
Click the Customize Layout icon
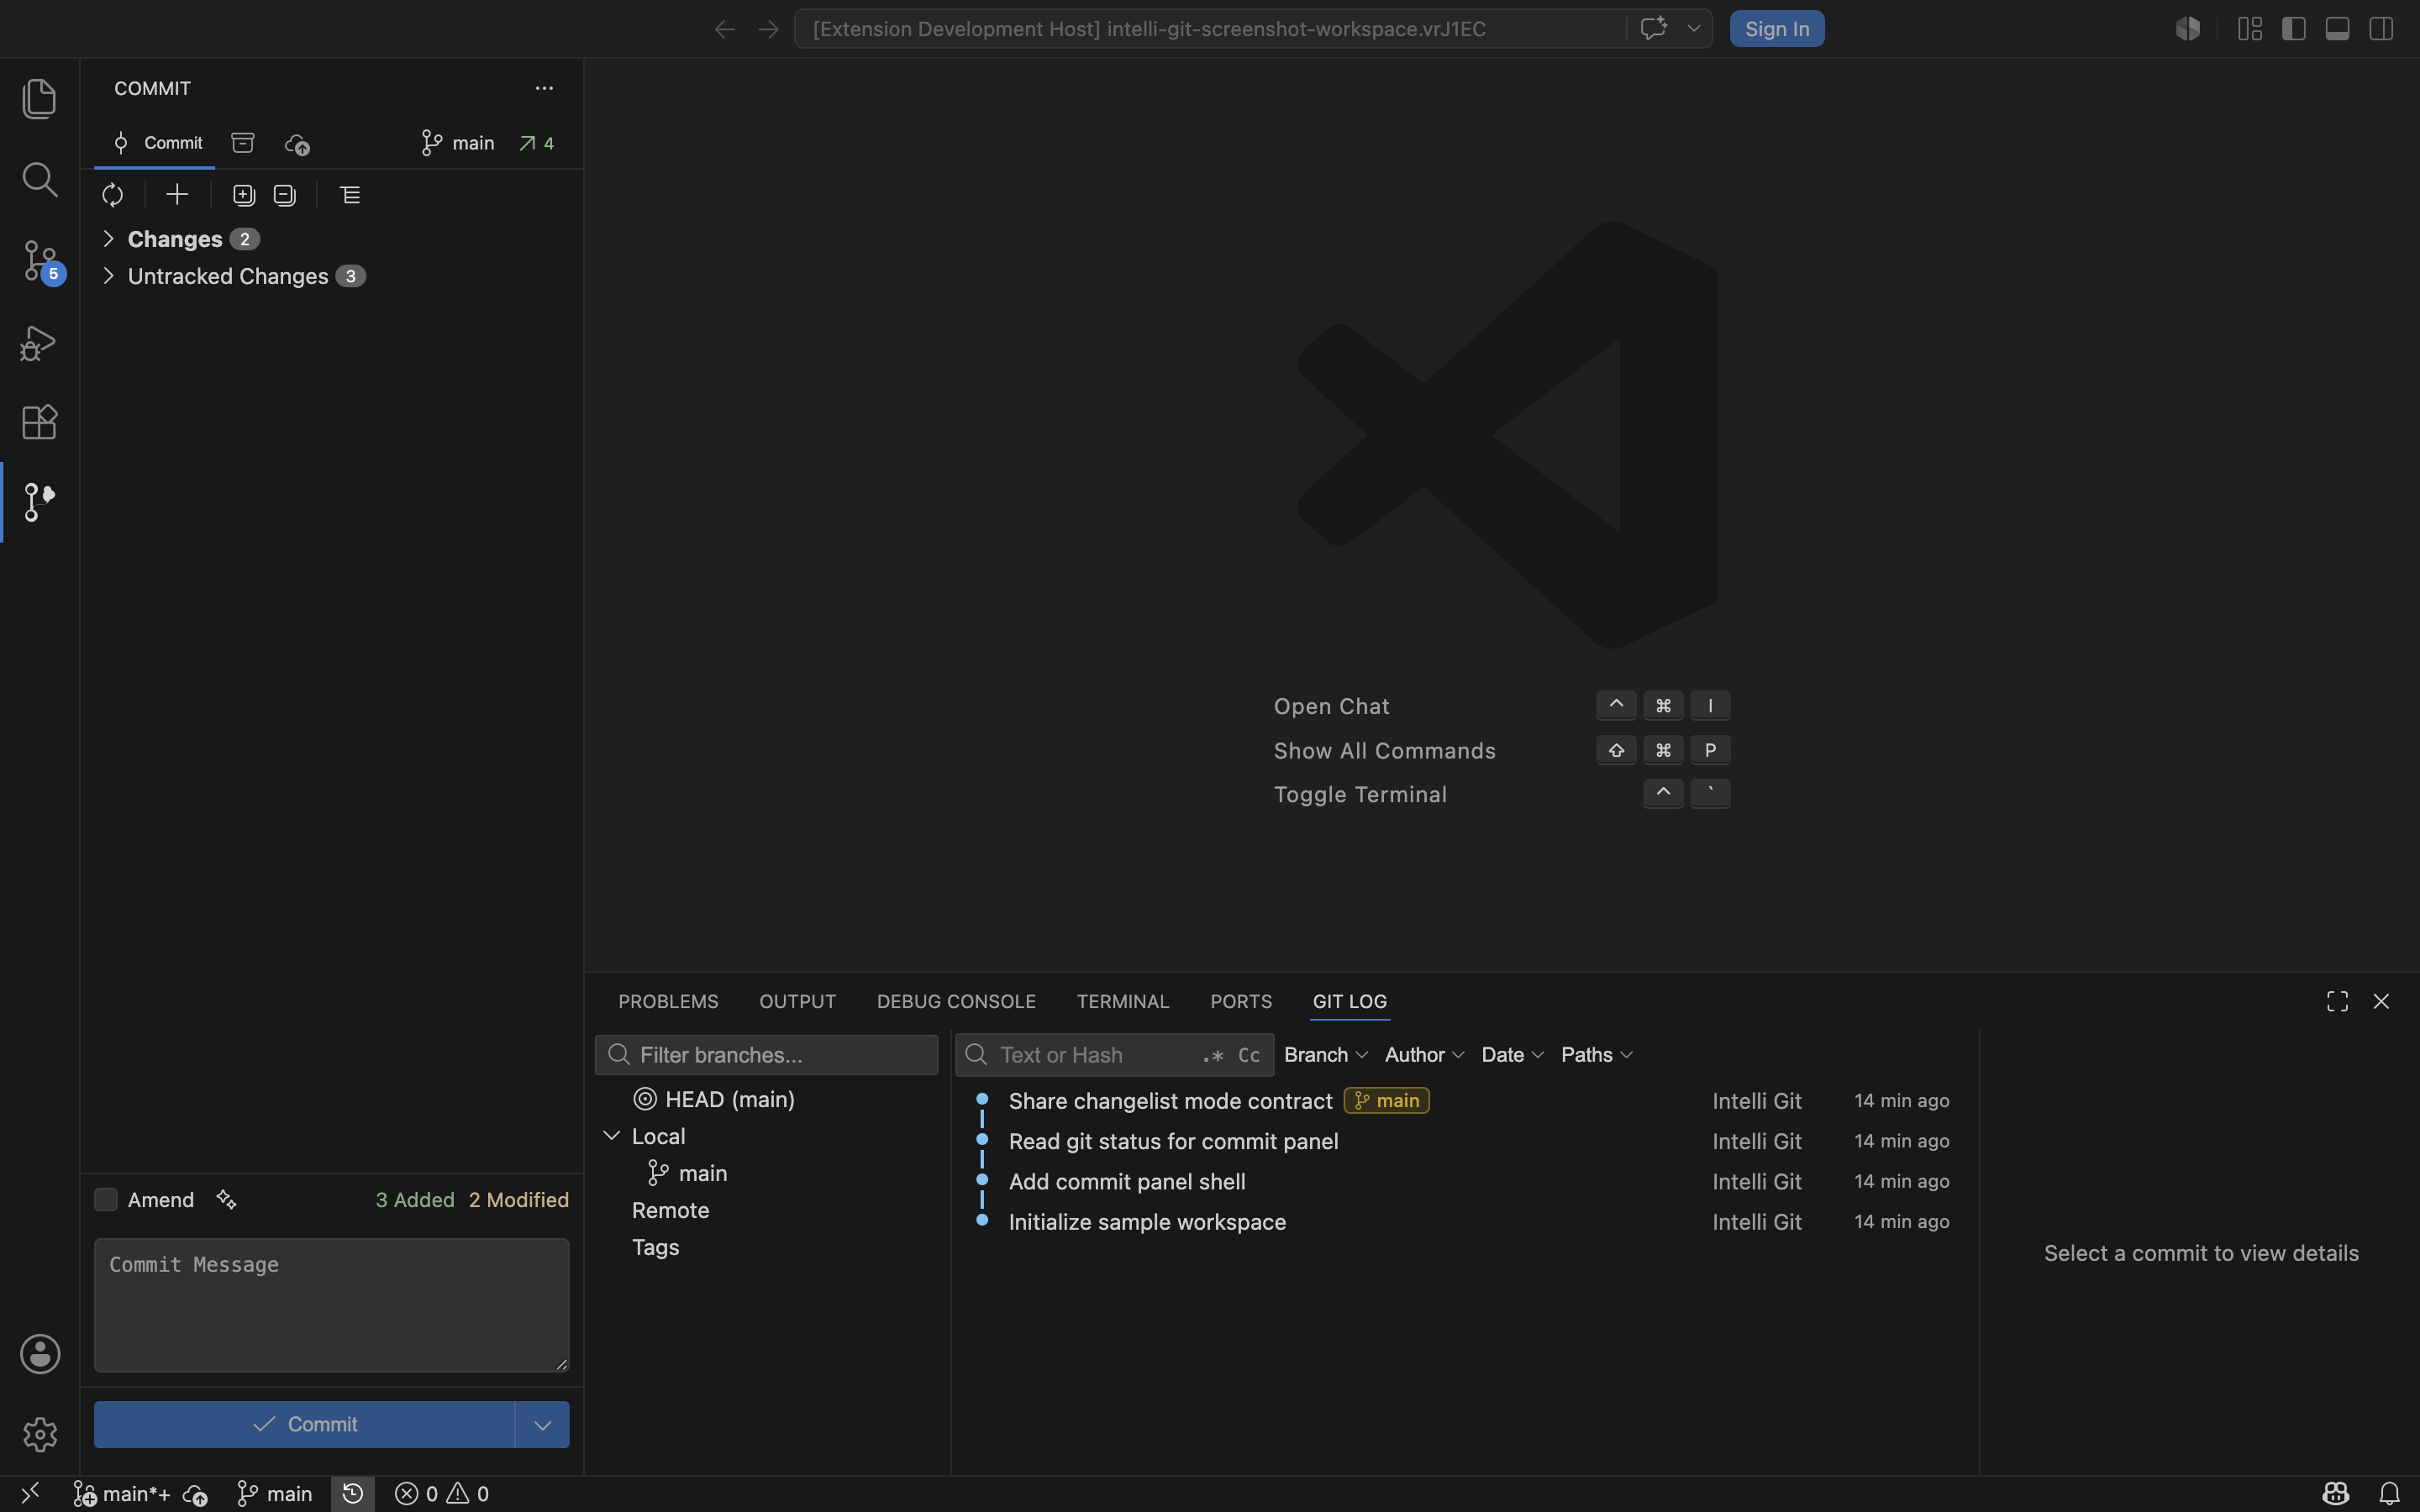[x=2250, y=29]
